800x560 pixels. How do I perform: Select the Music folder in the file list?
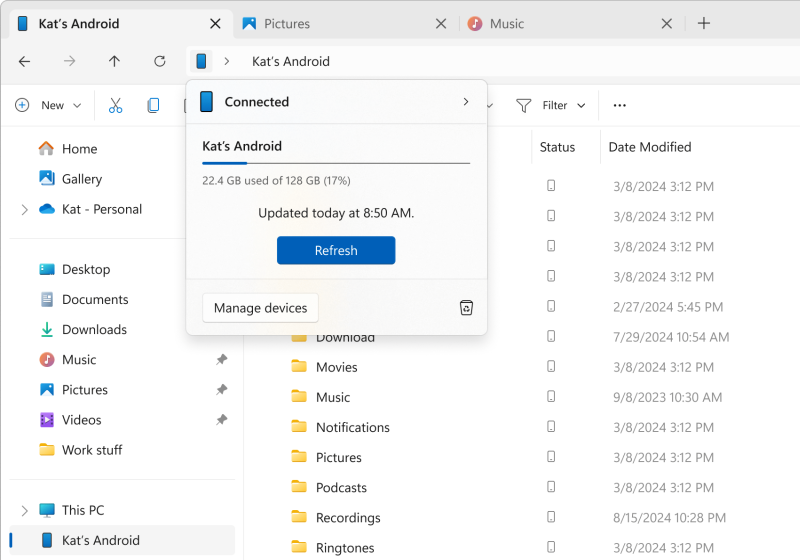tap(333, 397)
